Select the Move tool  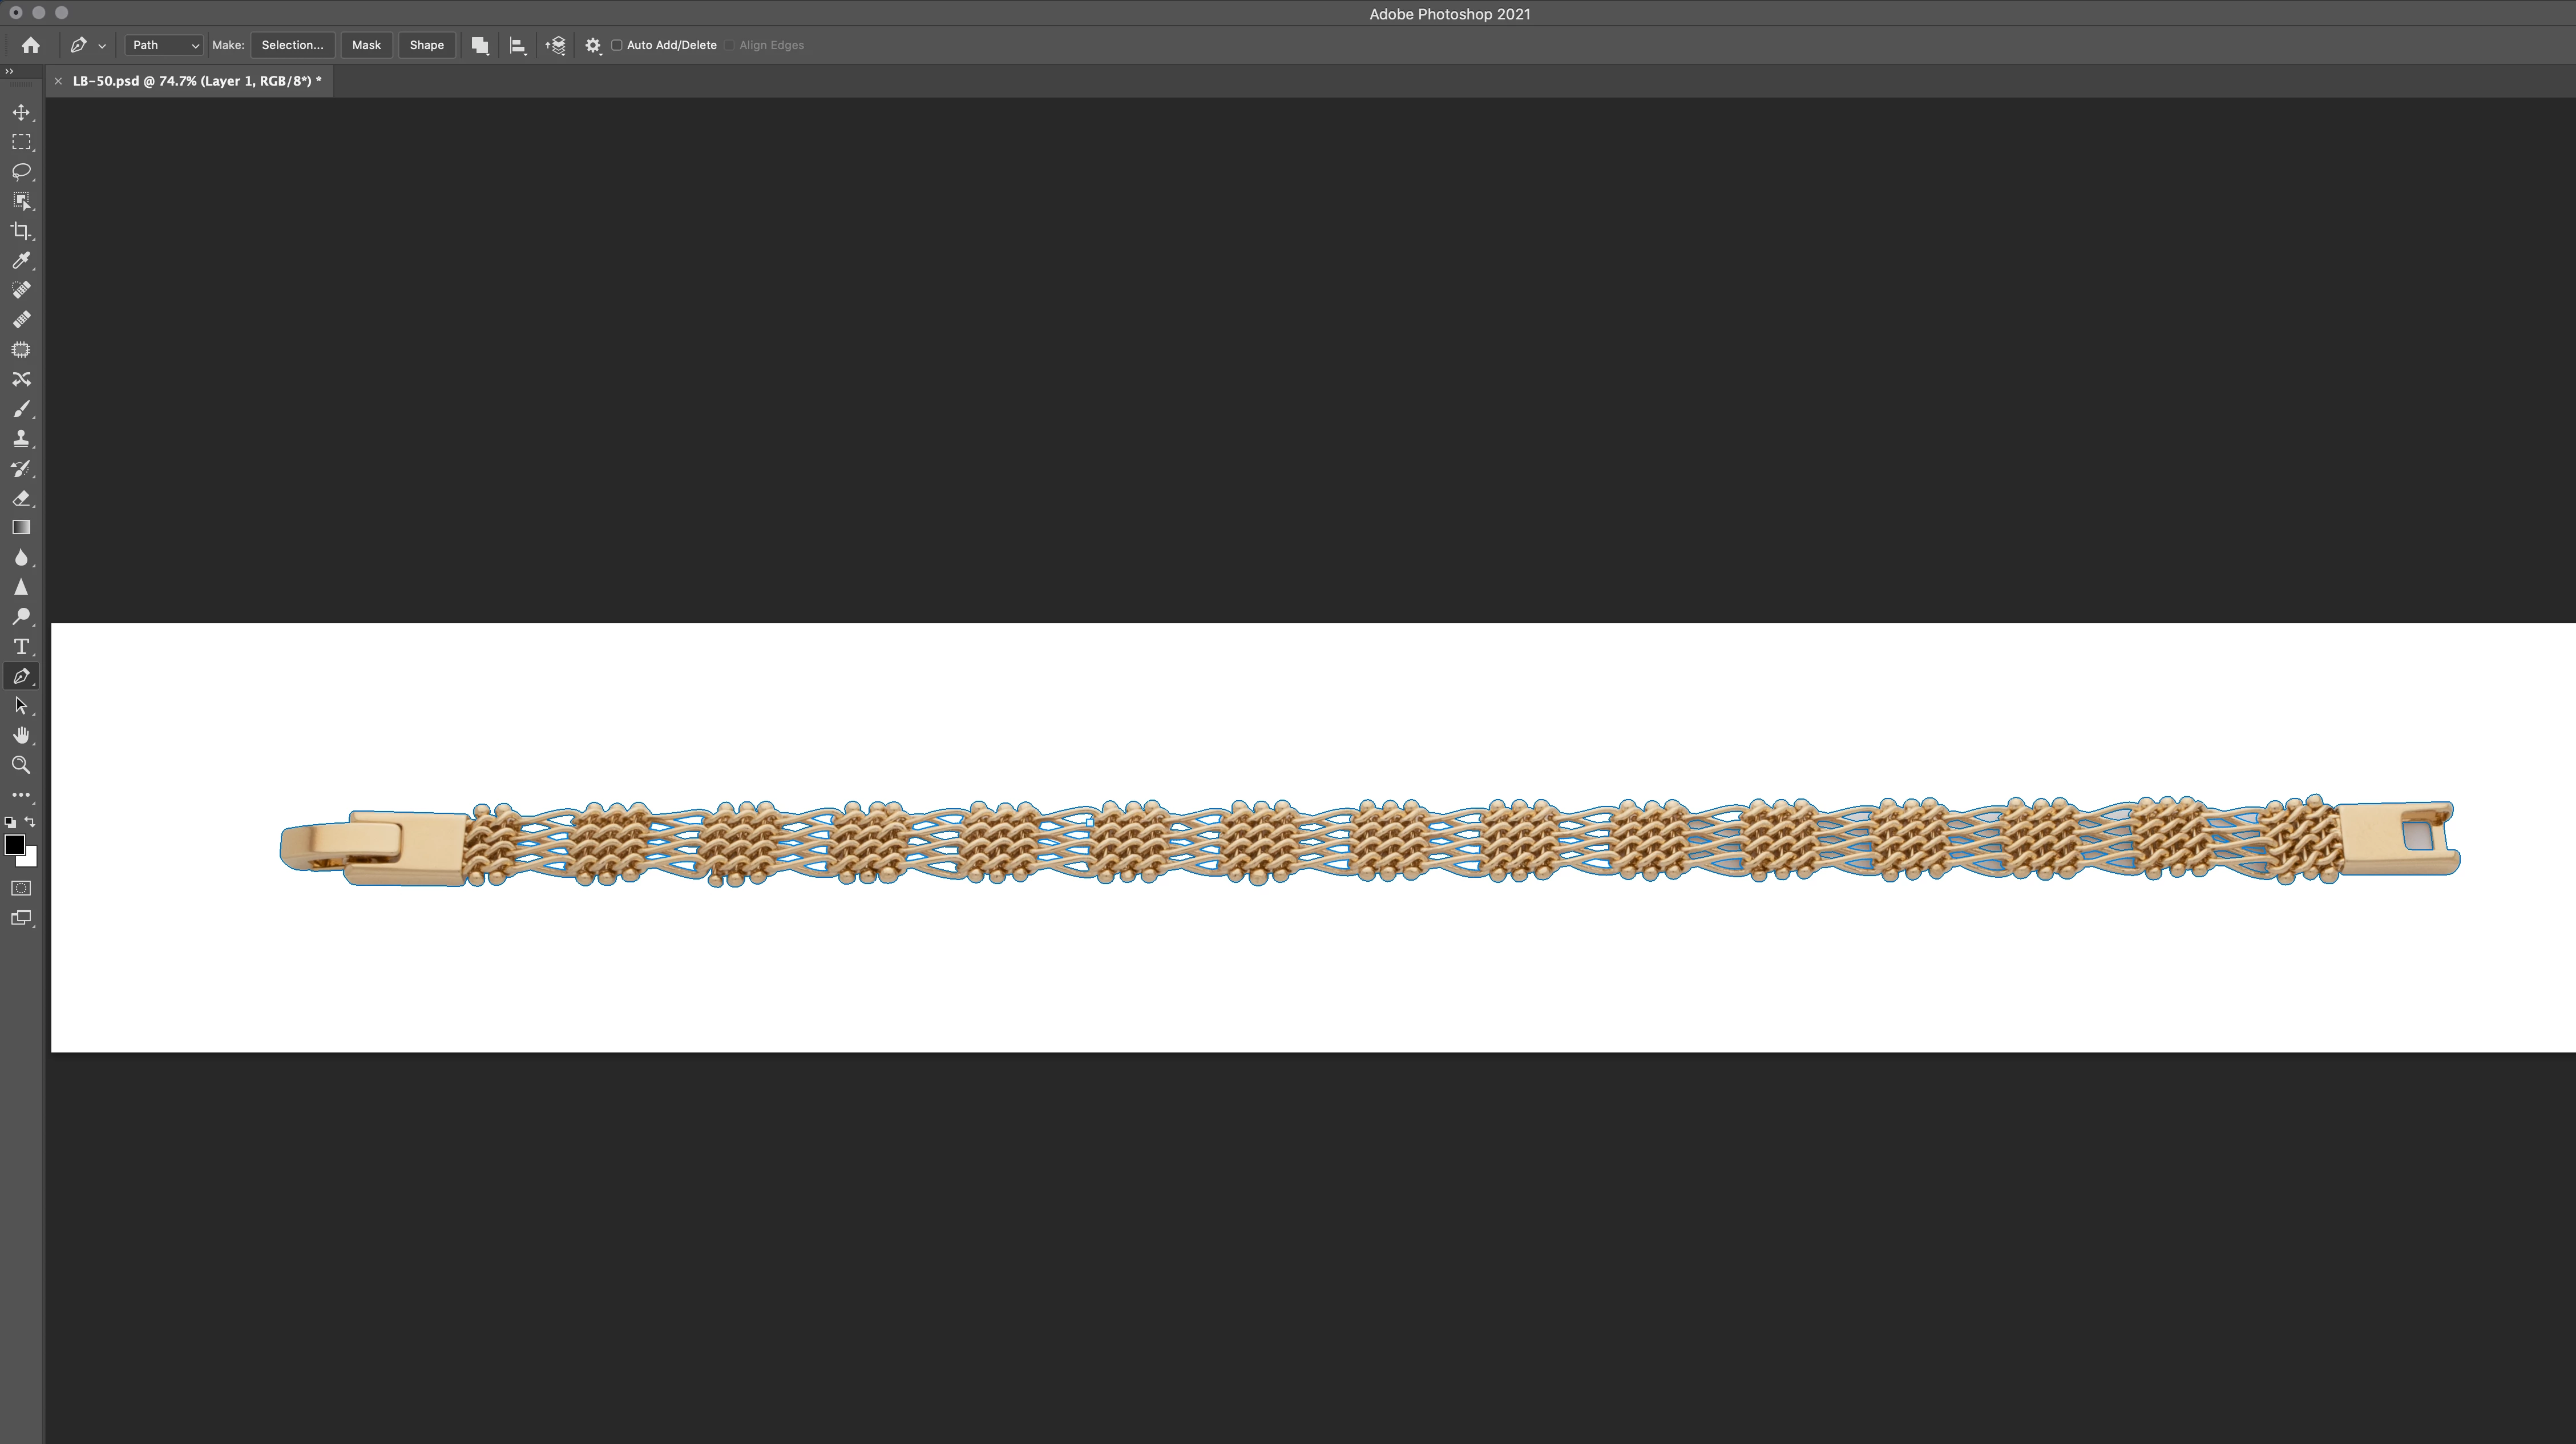pos(21,113)
